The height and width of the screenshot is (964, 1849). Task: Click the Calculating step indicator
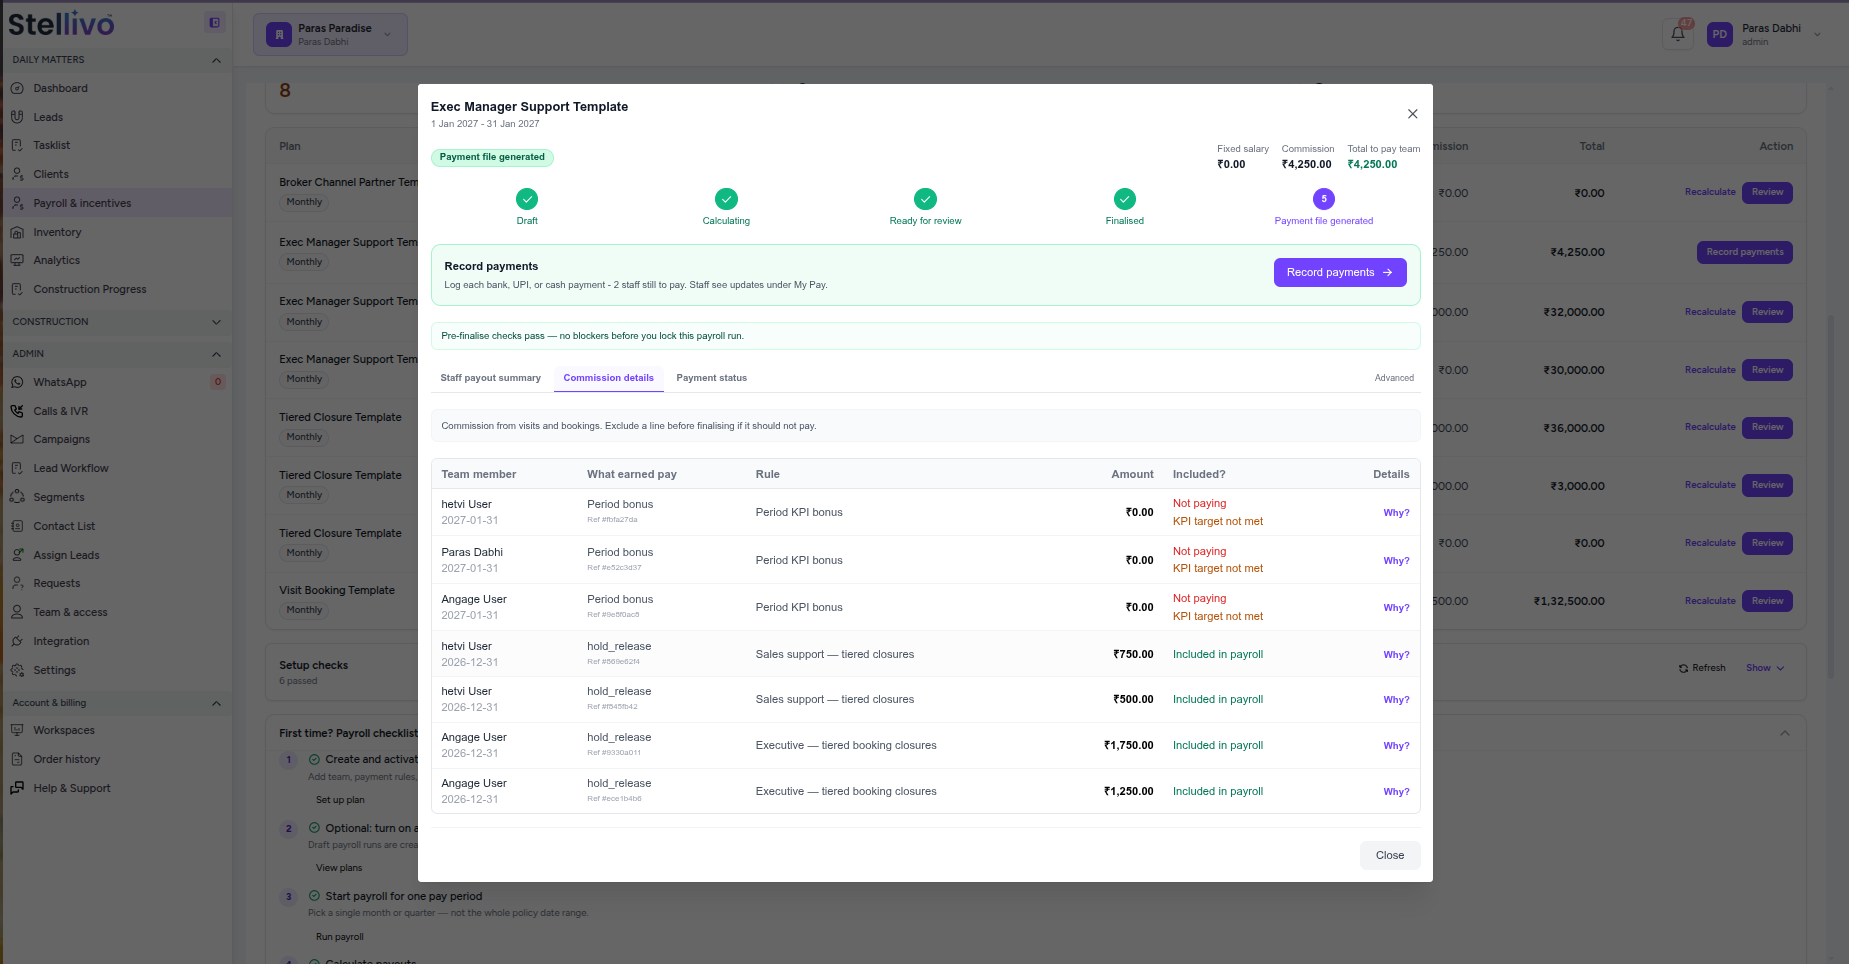pyautogui.click(x=726, y=199)
